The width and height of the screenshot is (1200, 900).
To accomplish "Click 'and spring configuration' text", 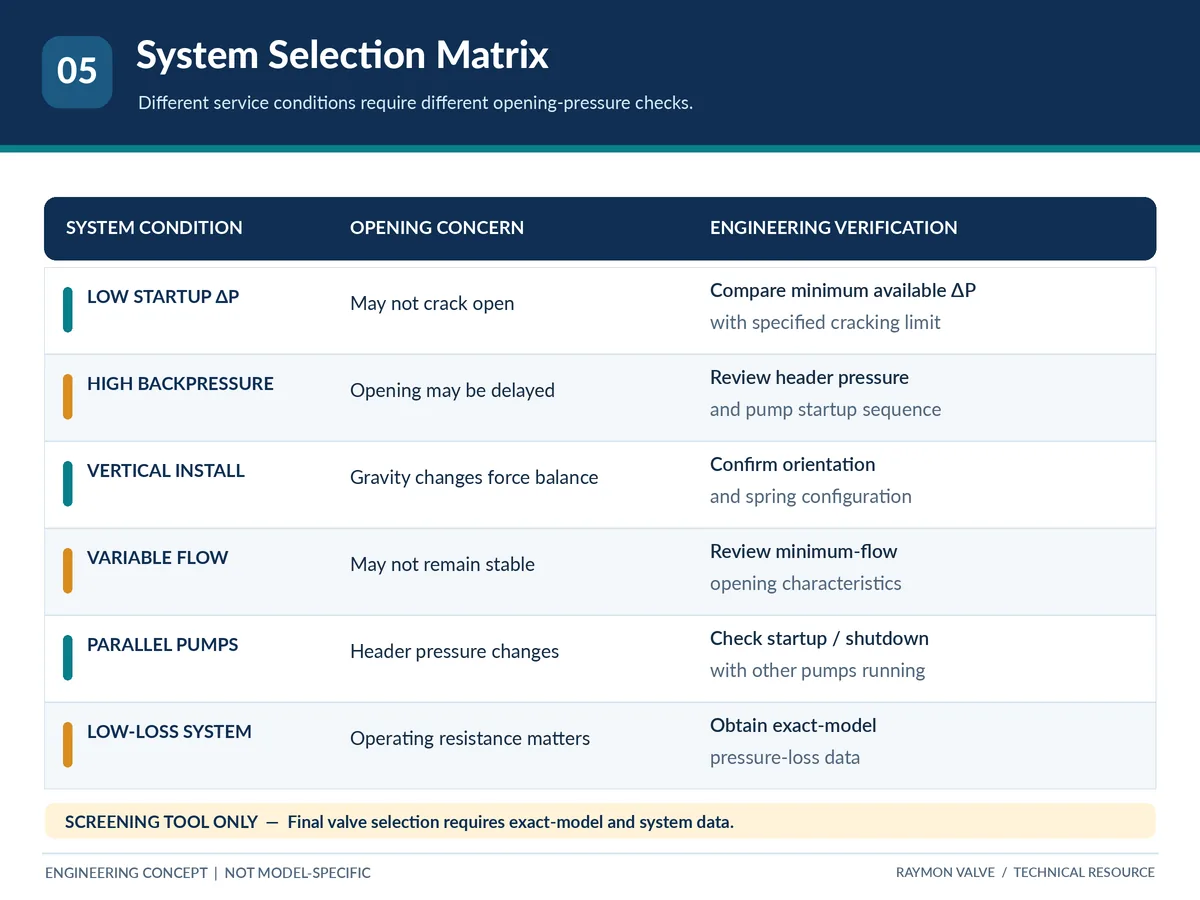I will point(811,497).
